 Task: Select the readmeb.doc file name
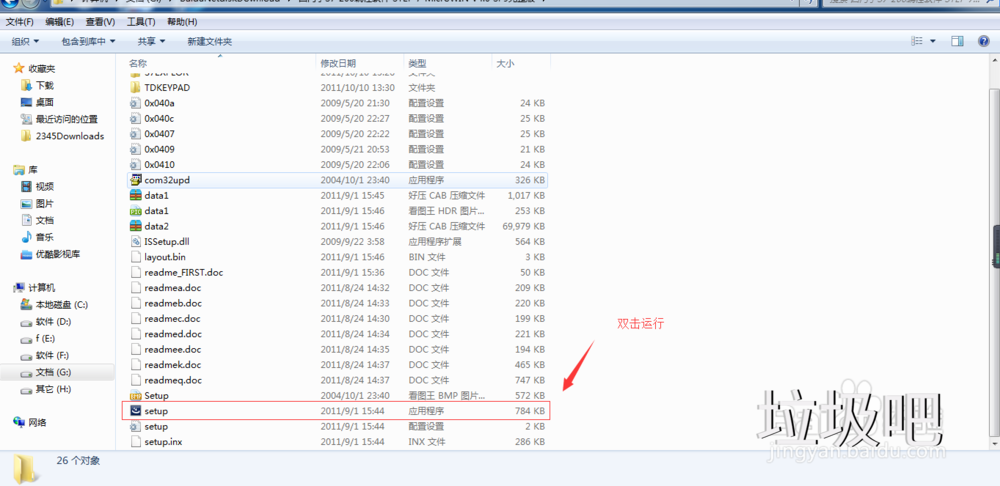point(173,303)
